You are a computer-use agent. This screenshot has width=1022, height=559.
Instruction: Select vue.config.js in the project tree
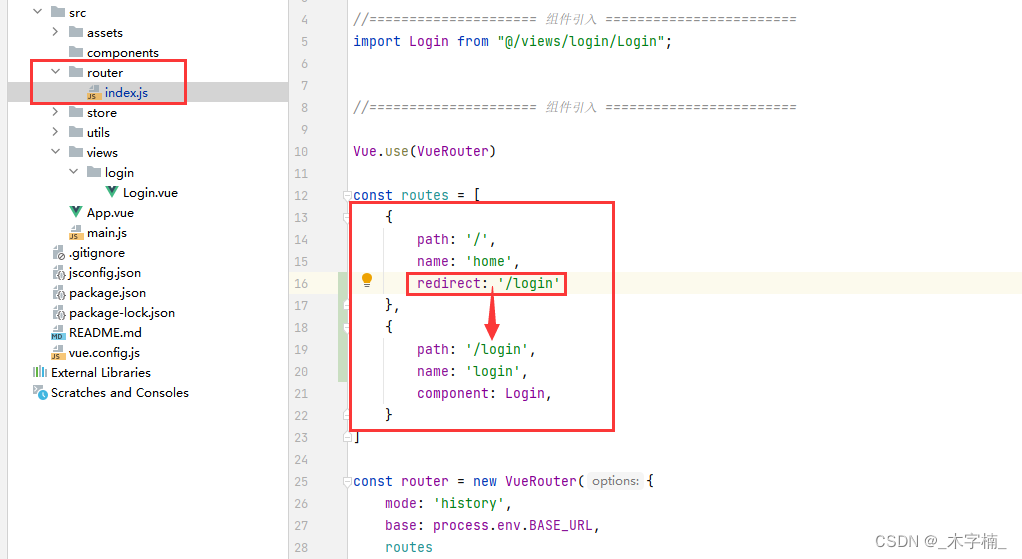[x=104, y=353]
